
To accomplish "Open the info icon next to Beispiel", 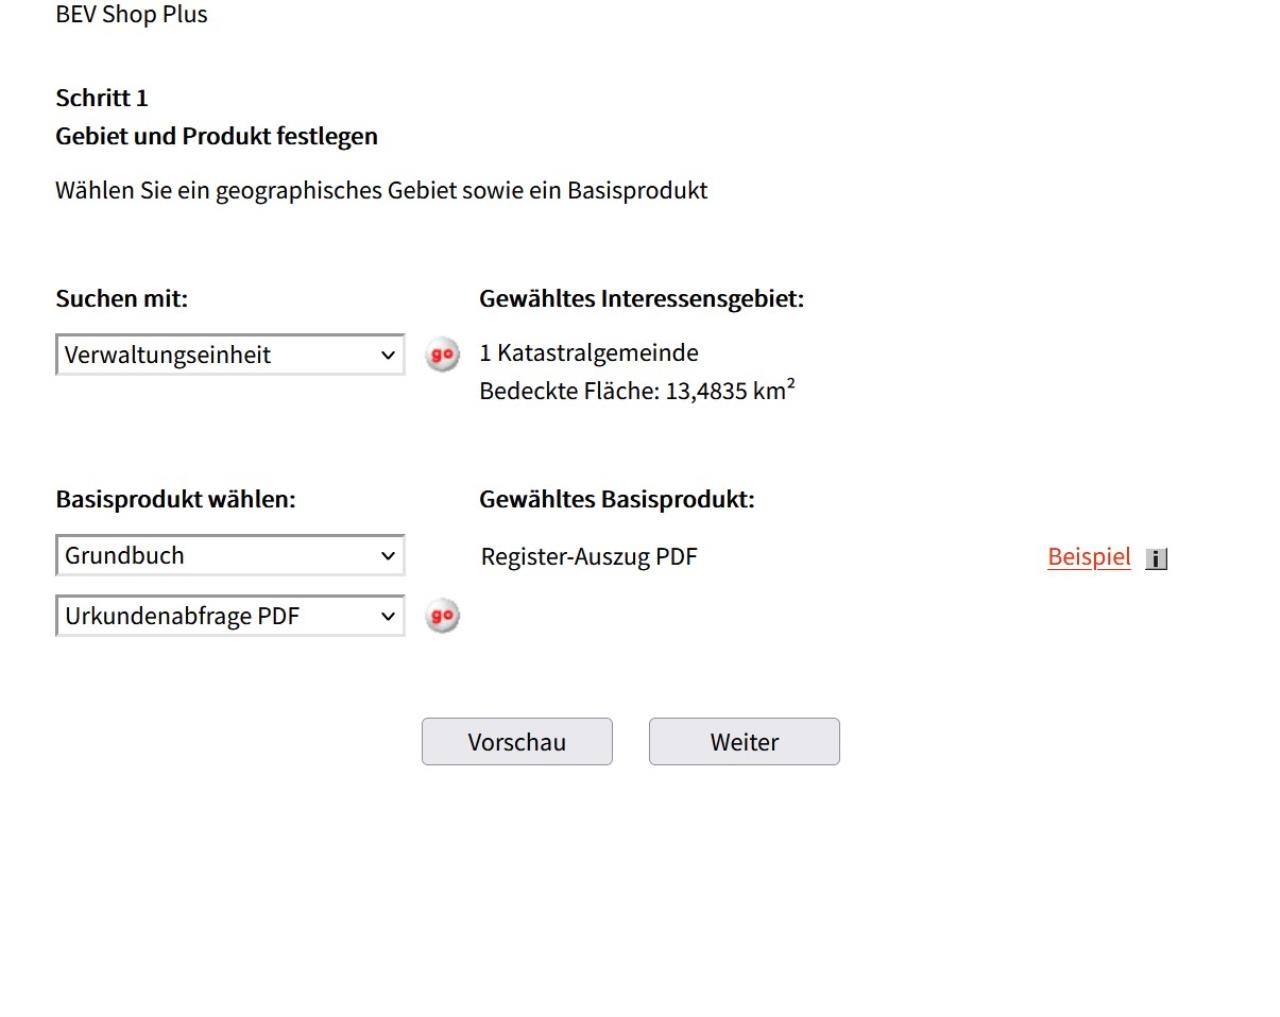I will pyautogui.click(x=1156, y=559).
